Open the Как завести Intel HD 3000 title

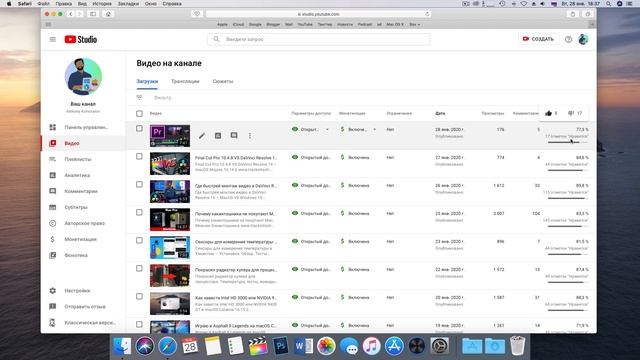pos(236,298)
